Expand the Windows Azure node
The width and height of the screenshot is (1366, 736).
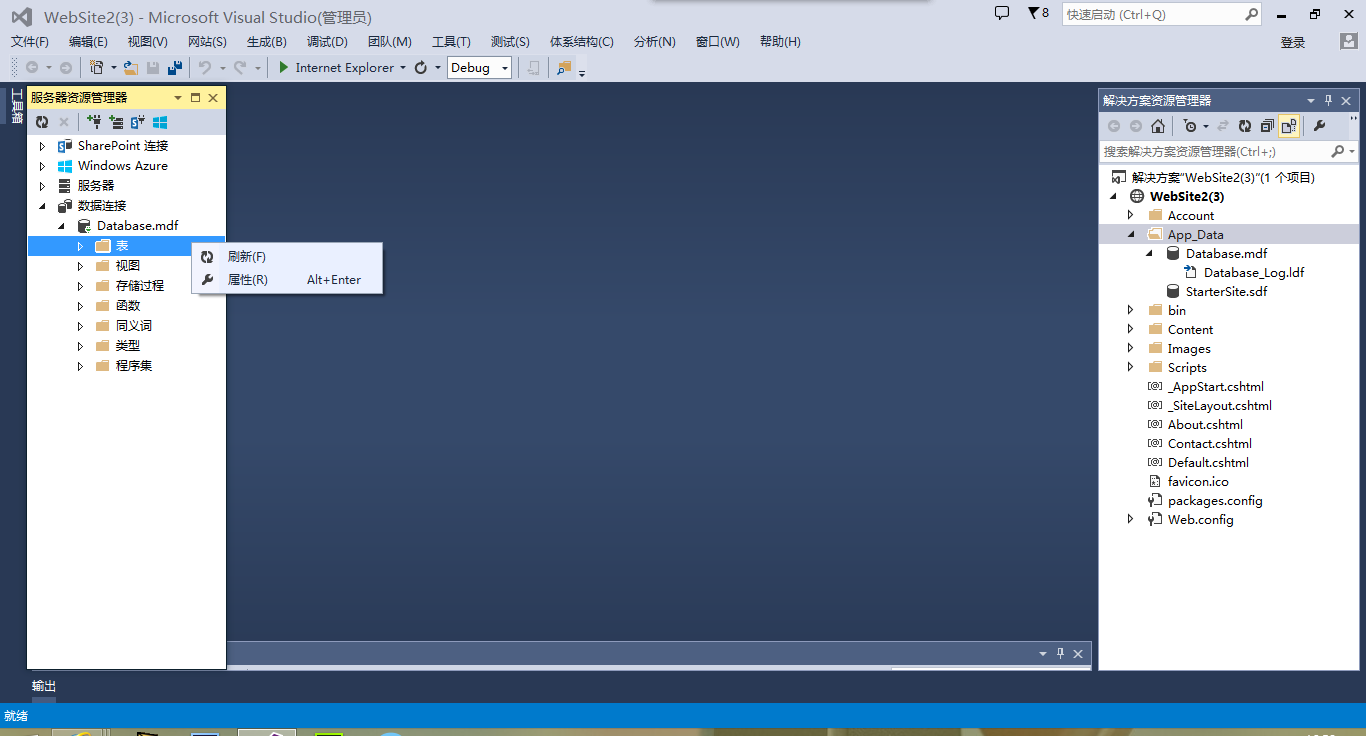click(42, 166)
